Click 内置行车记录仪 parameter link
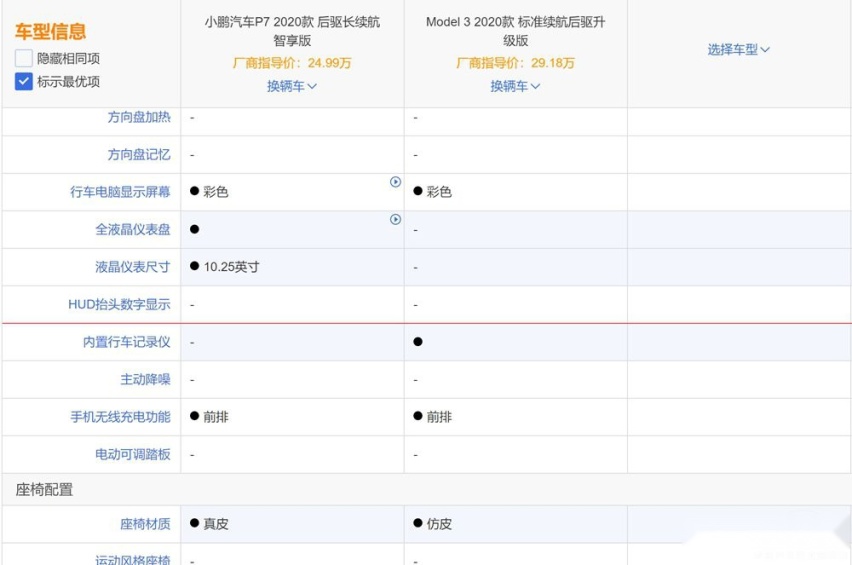Image resolution: width=852 pixels, height=565 pixels. pos(127,342)
